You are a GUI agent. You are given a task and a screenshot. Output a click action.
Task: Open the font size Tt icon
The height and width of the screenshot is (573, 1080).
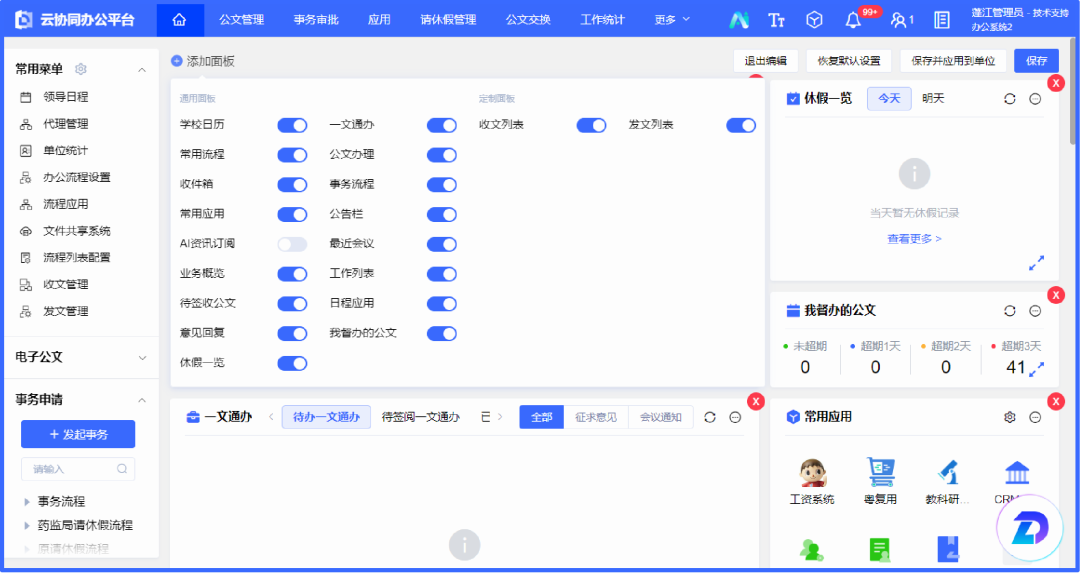coord(776,20)
